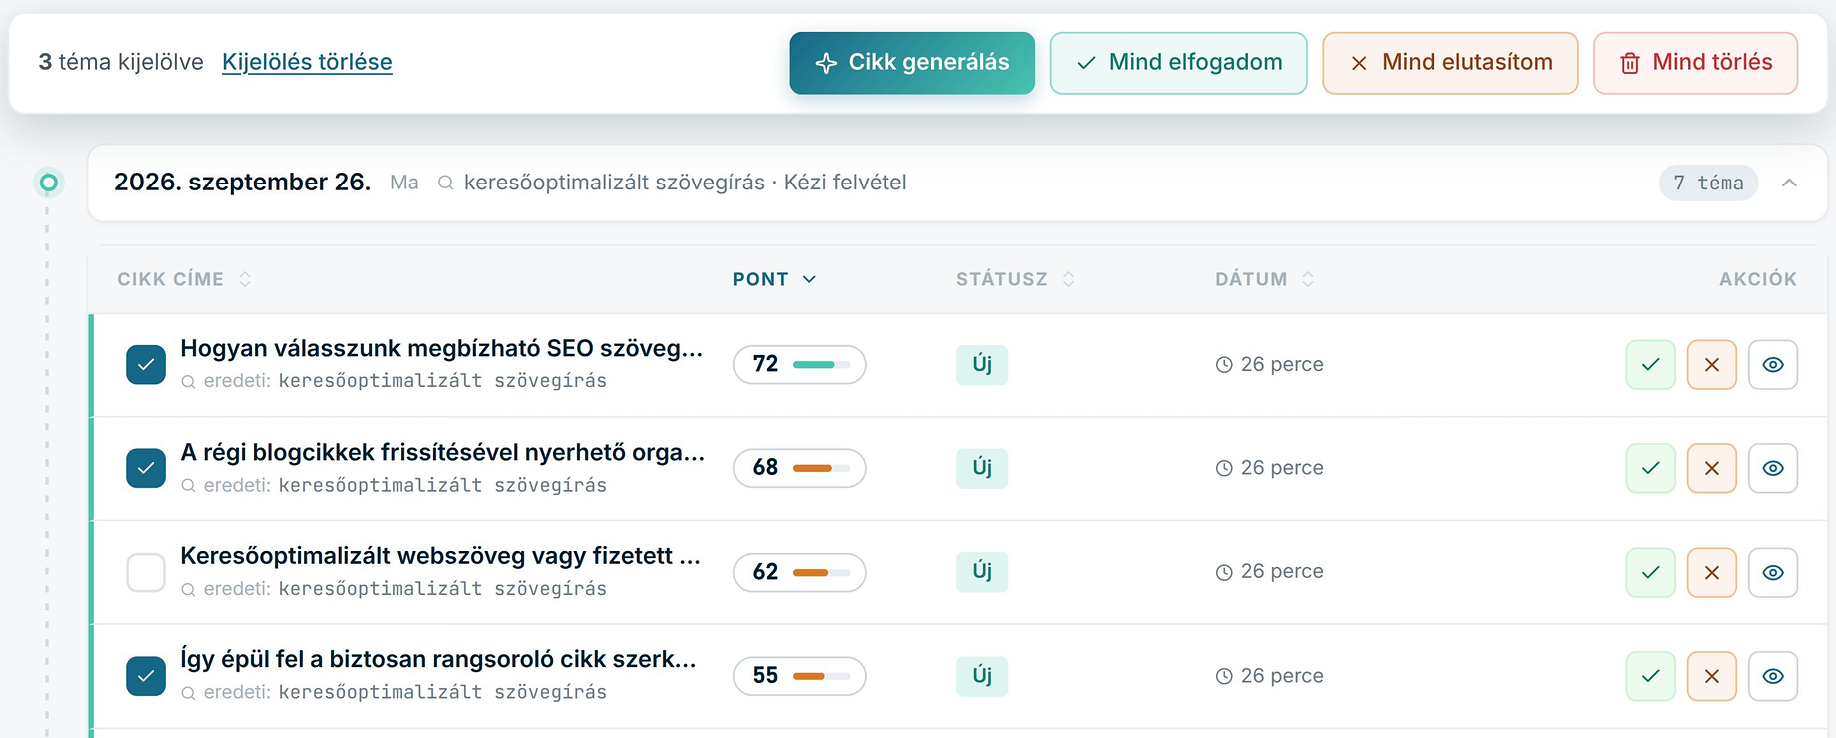Sort by the DÁTUM column
This screenshot has width=1836, height=738.
[1264, 279]
